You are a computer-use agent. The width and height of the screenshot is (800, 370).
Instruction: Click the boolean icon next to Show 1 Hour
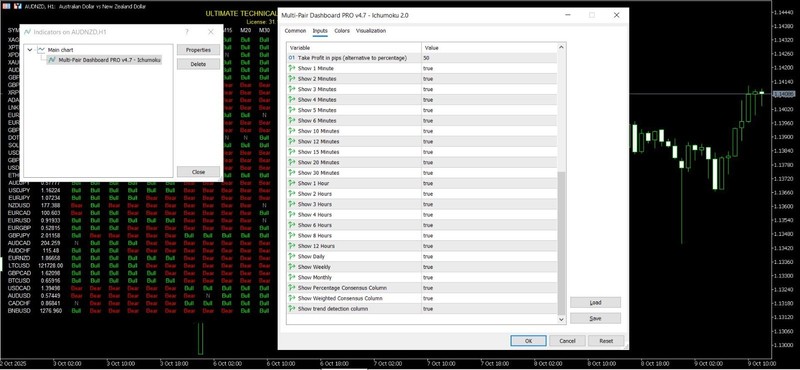point(292,183)
